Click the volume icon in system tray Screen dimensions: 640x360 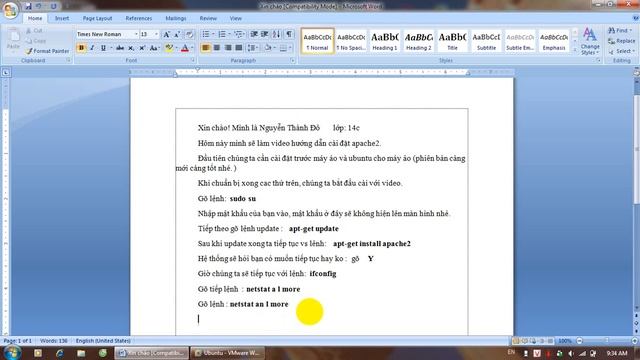(x=571, y=353)
